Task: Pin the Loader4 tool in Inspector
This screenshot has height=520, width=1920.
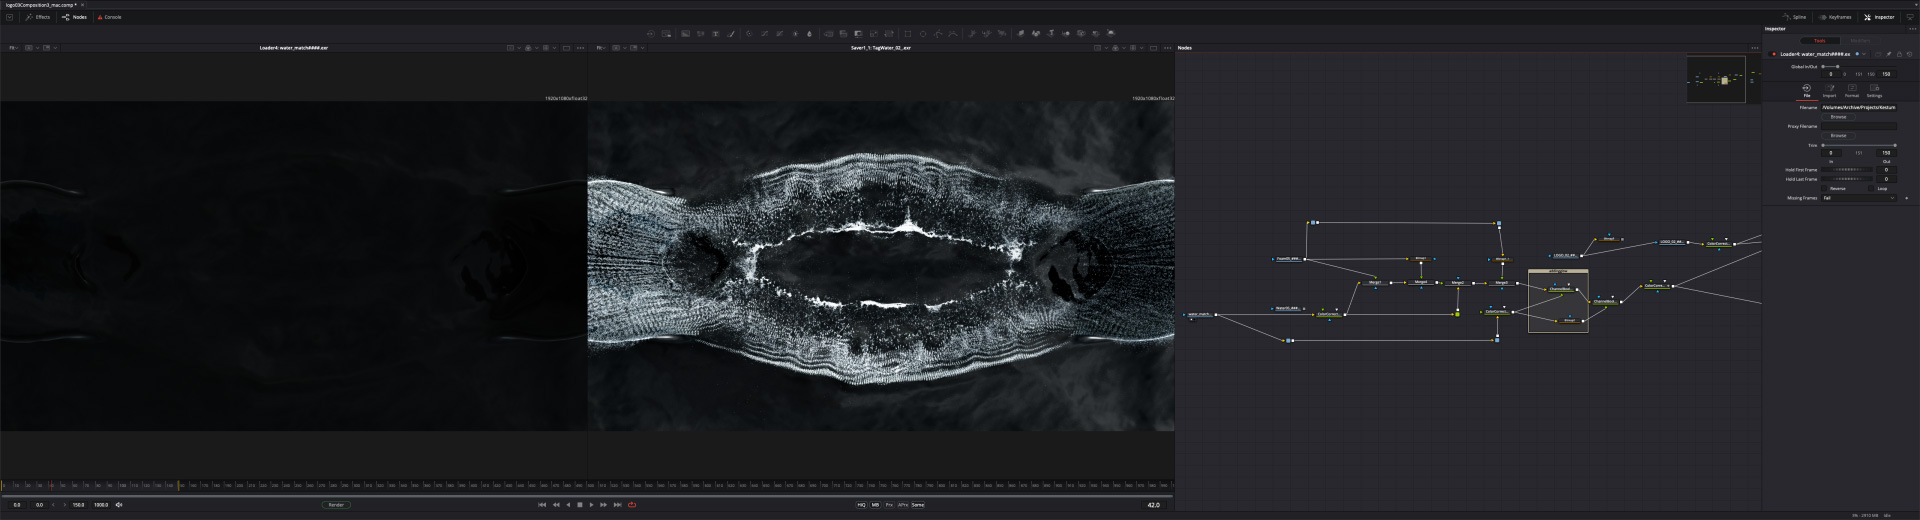Action: [1889, 54]
